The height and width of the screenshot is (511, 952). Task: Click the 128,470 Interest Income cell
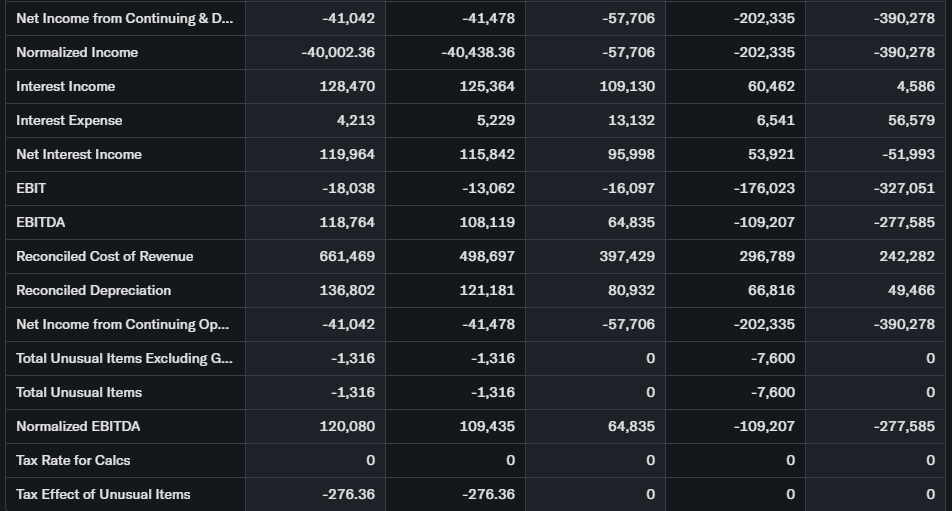click(347, 86)
